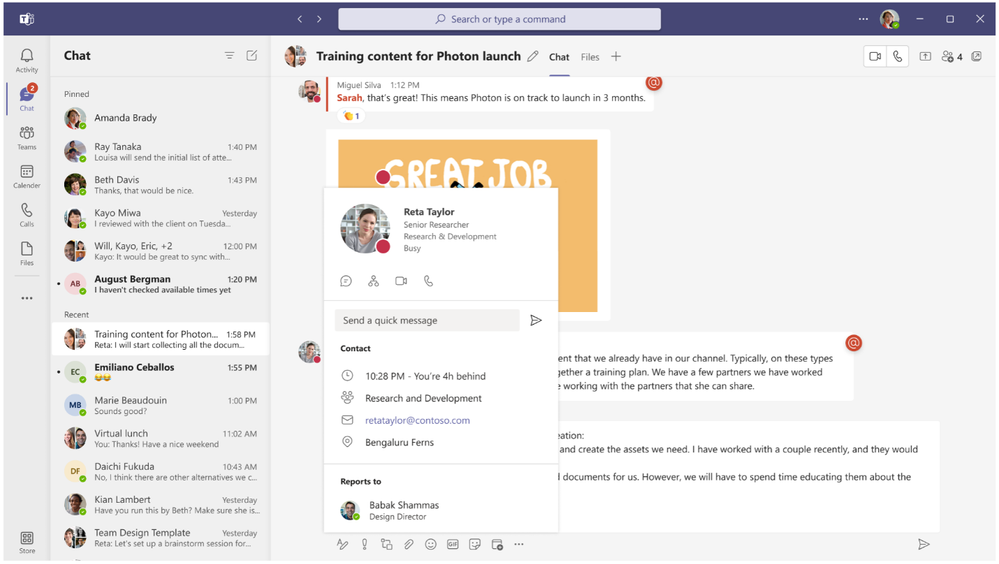Schedule a meeting from compose bar
The width and height of the screenshot is (999, 564).
coord(497,544)
